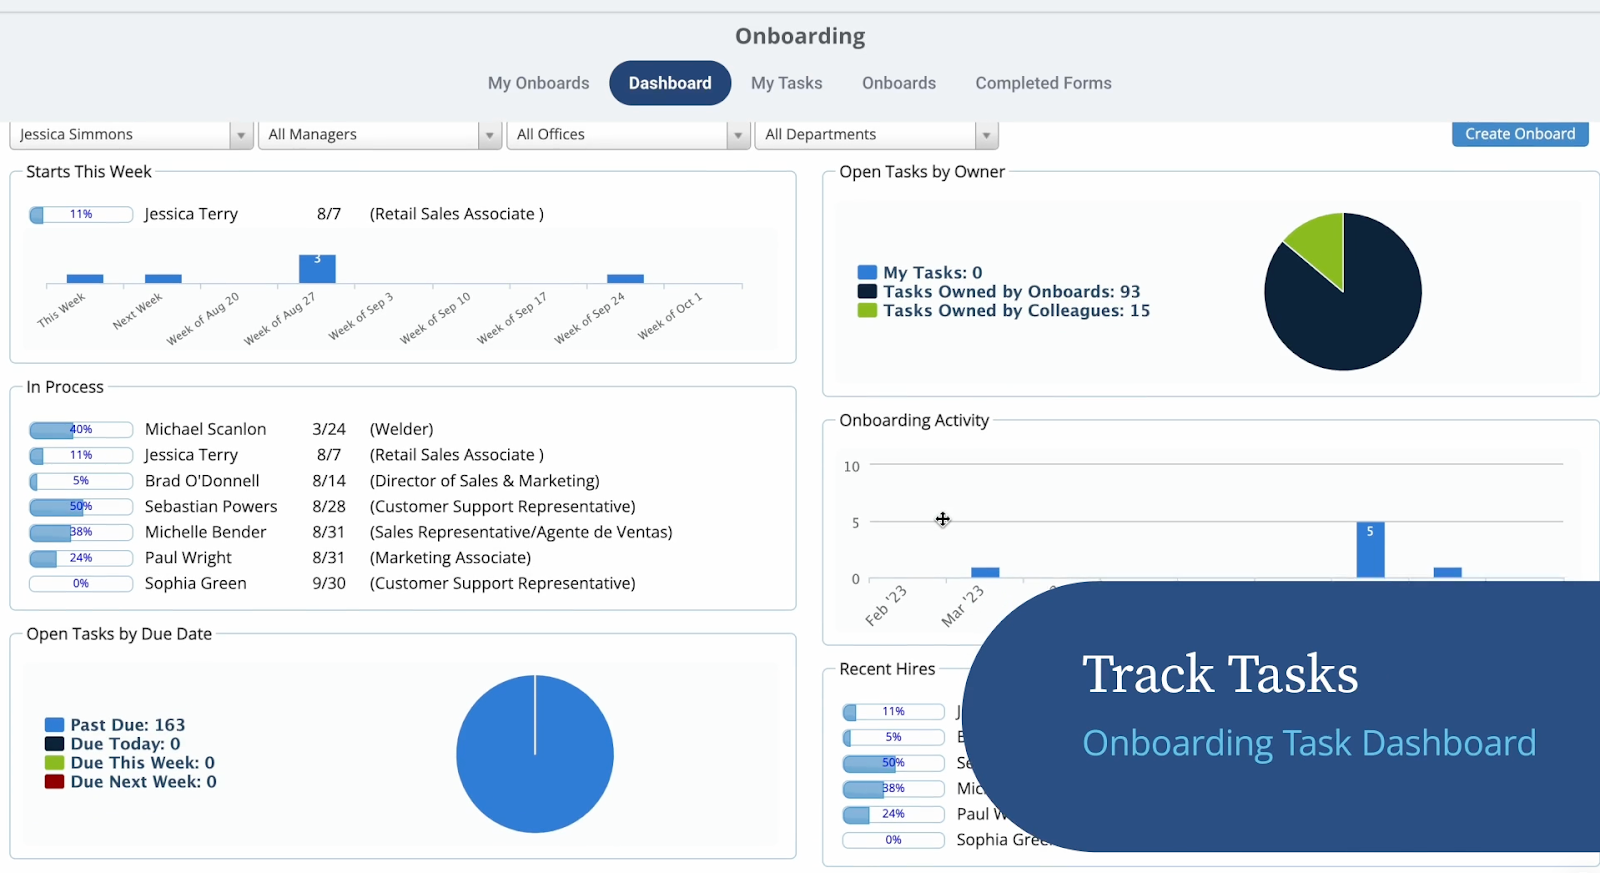Click the This Week bar in start chart

tap(85, 279)
